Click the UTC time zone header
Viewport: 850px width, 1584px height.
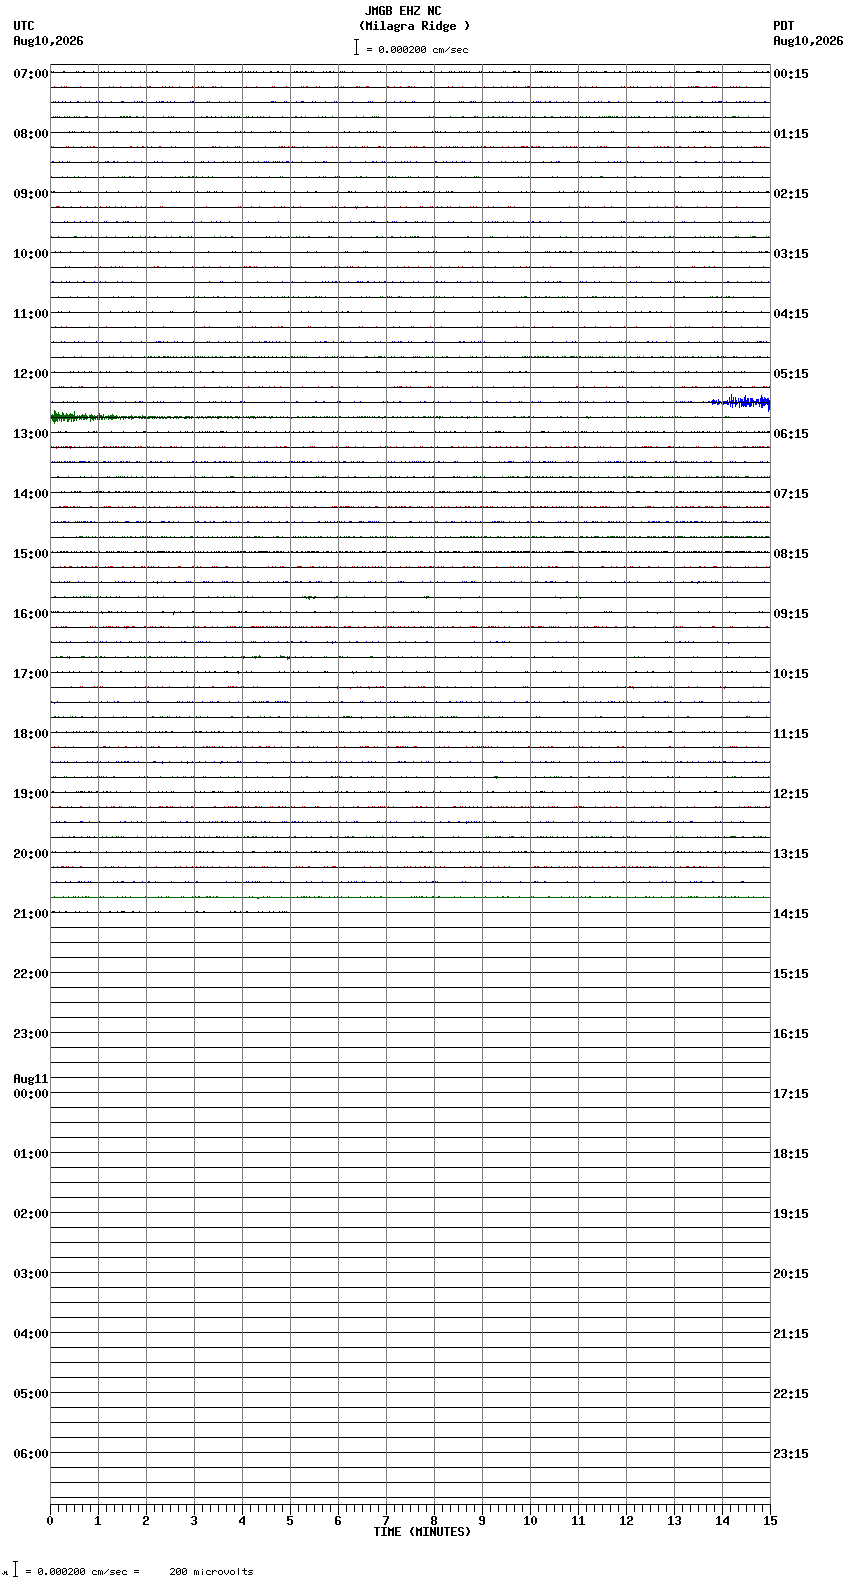pyautogui.click(x=24, y=26)
